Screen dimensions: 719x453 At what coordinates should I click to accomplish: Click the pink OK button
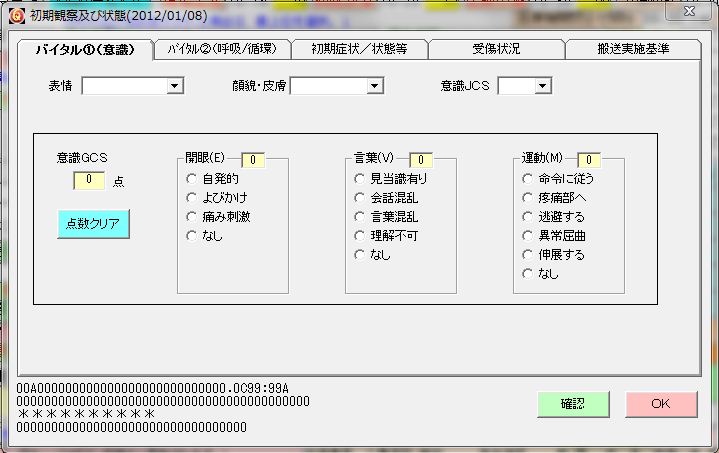(660, 404)
